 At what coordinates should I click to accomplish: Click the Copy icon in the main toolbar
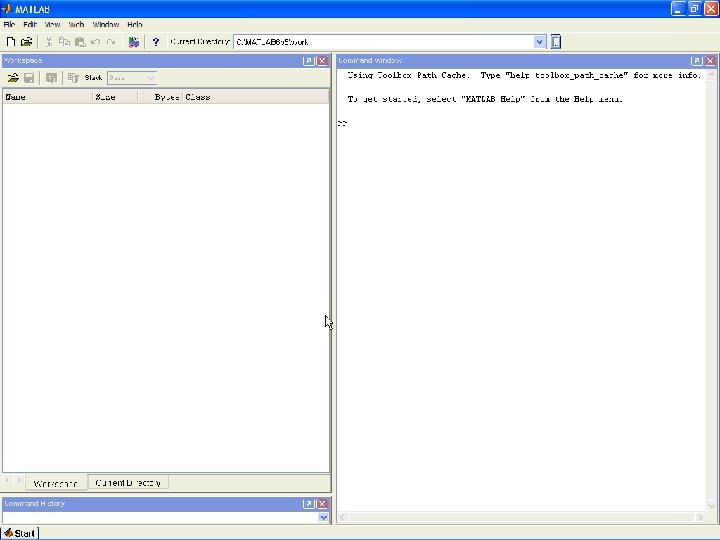coord(64,42)
